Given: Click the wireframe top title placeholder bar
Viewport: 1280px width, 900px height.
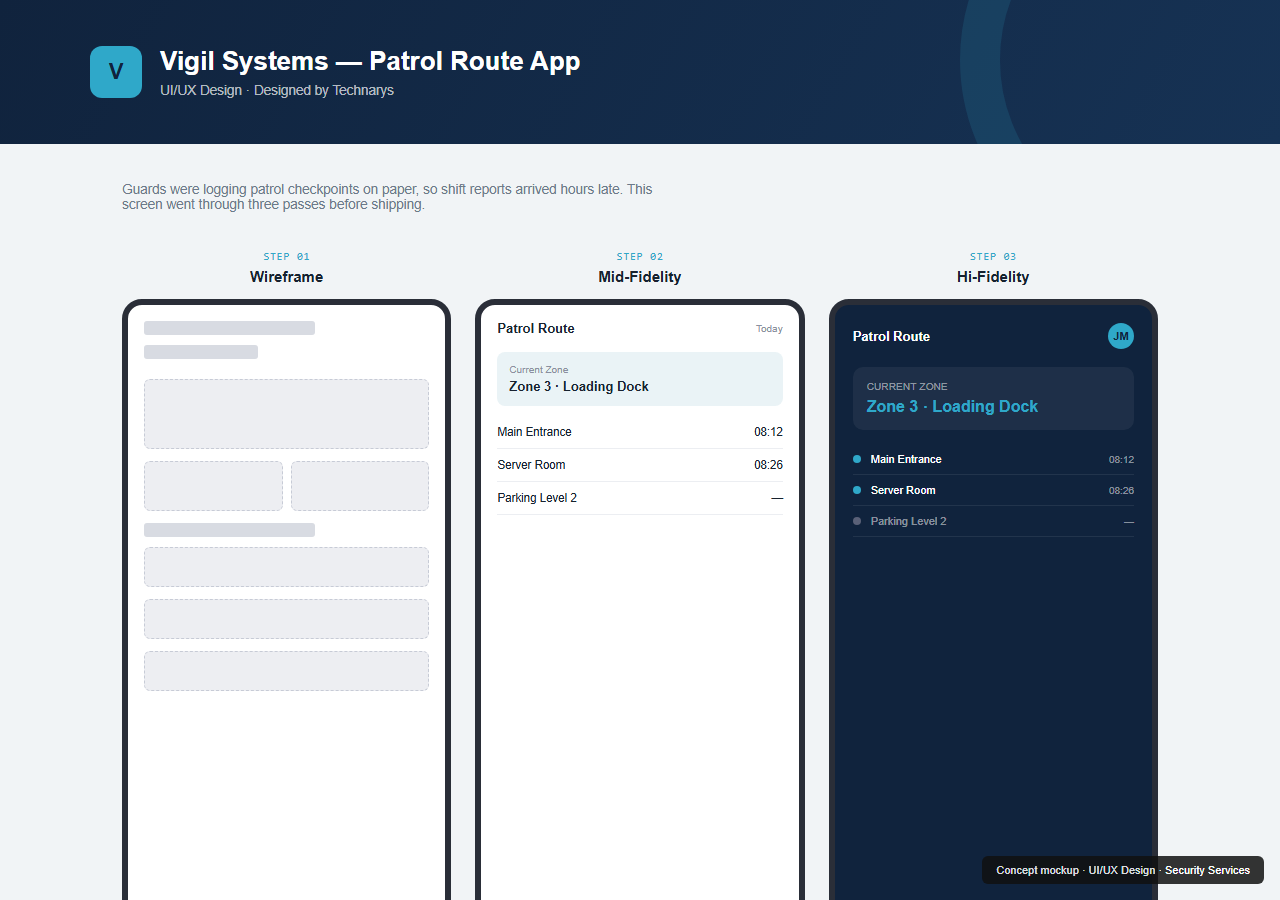Looking at the screenshot, I should point(229,328).
